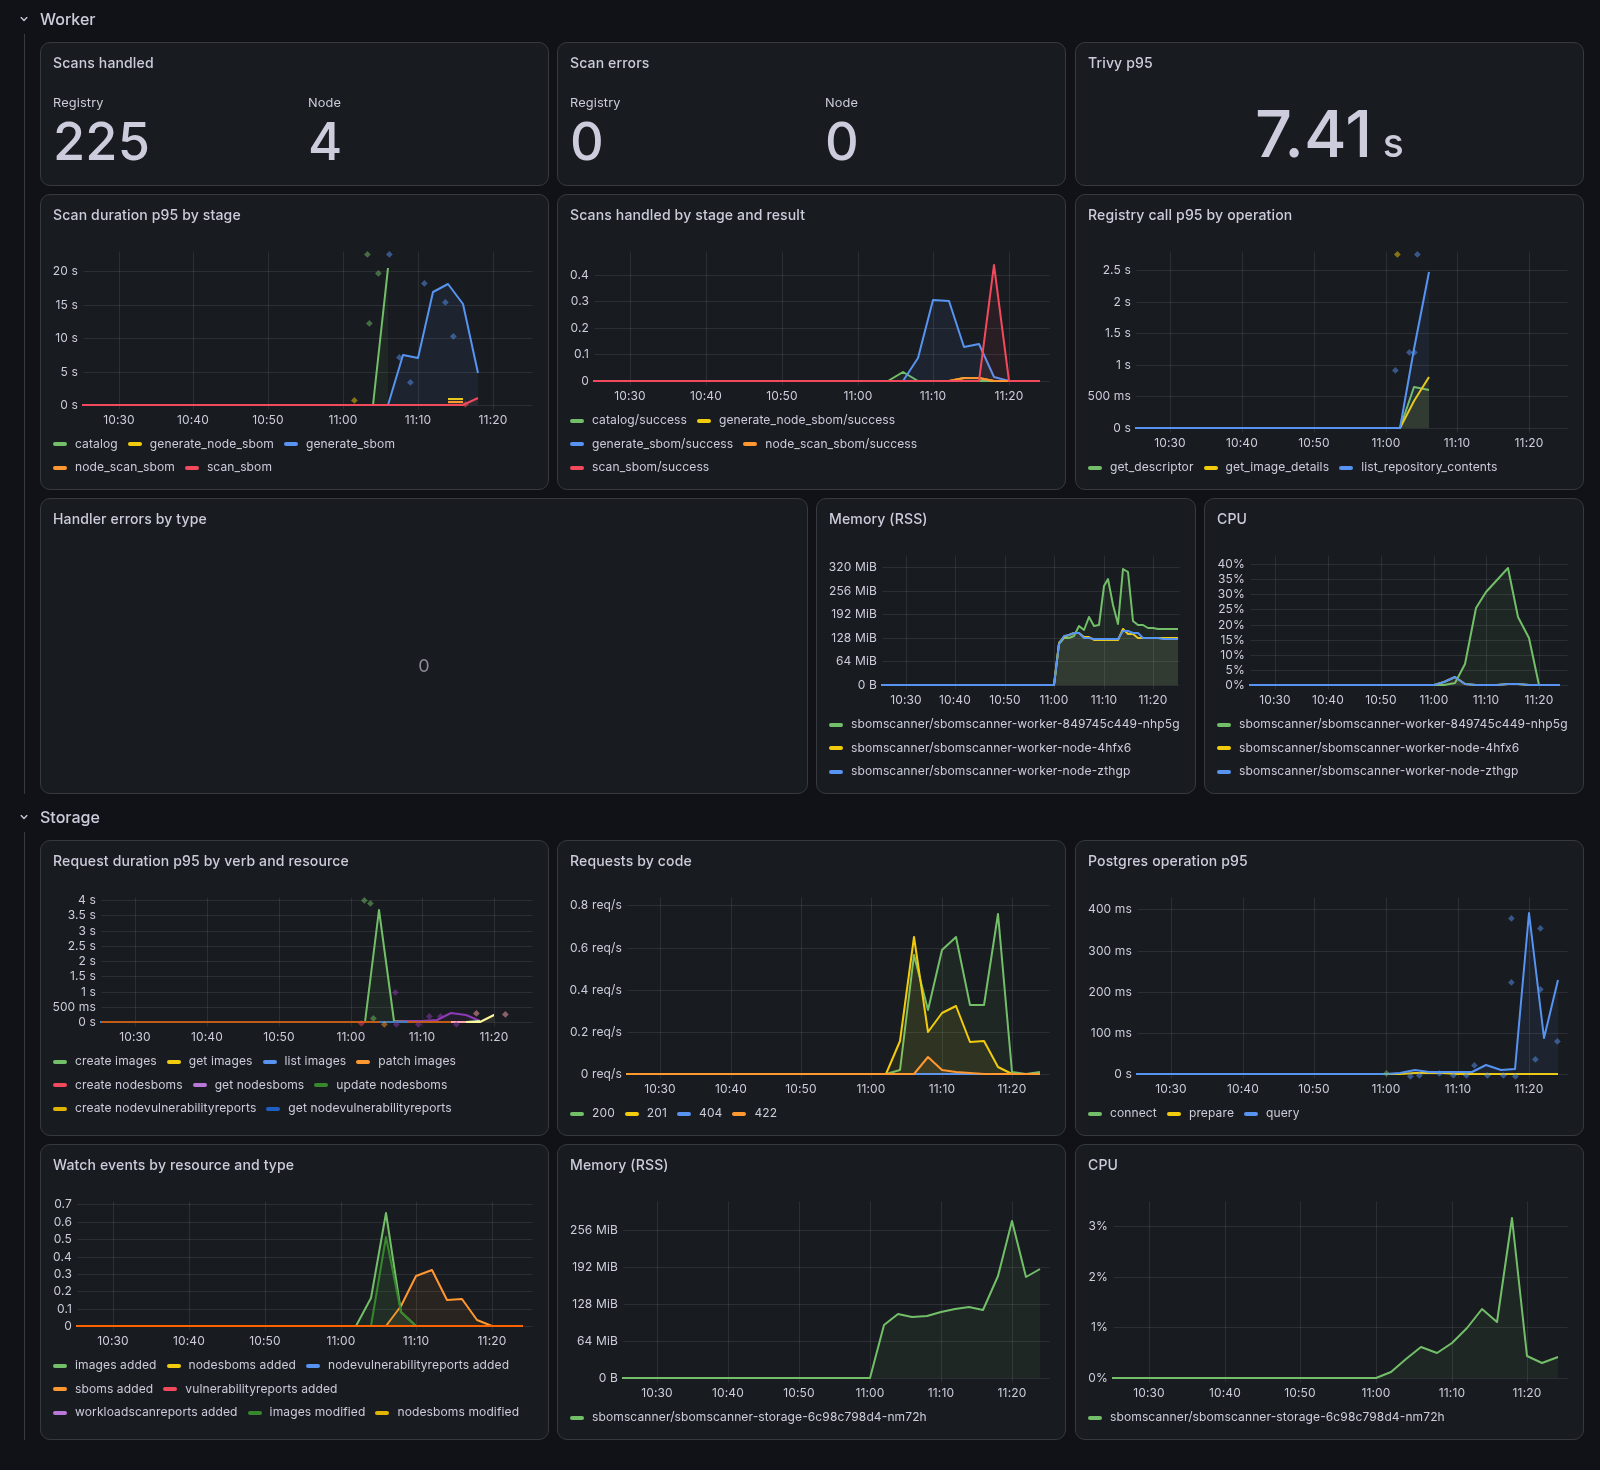Select the 422 status code legend entry
This screenshot has height=1470, width=1600.
coord(765,1113)
